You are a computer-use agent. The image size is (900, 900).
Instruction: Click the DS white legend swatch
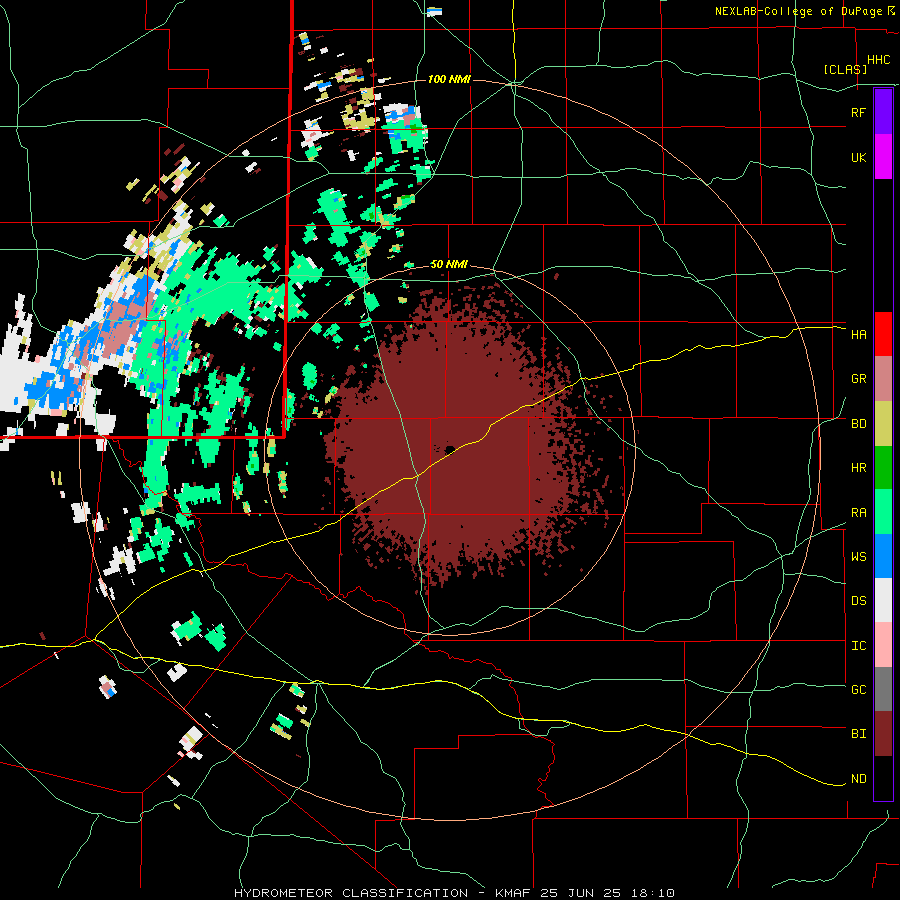[883, 600]
